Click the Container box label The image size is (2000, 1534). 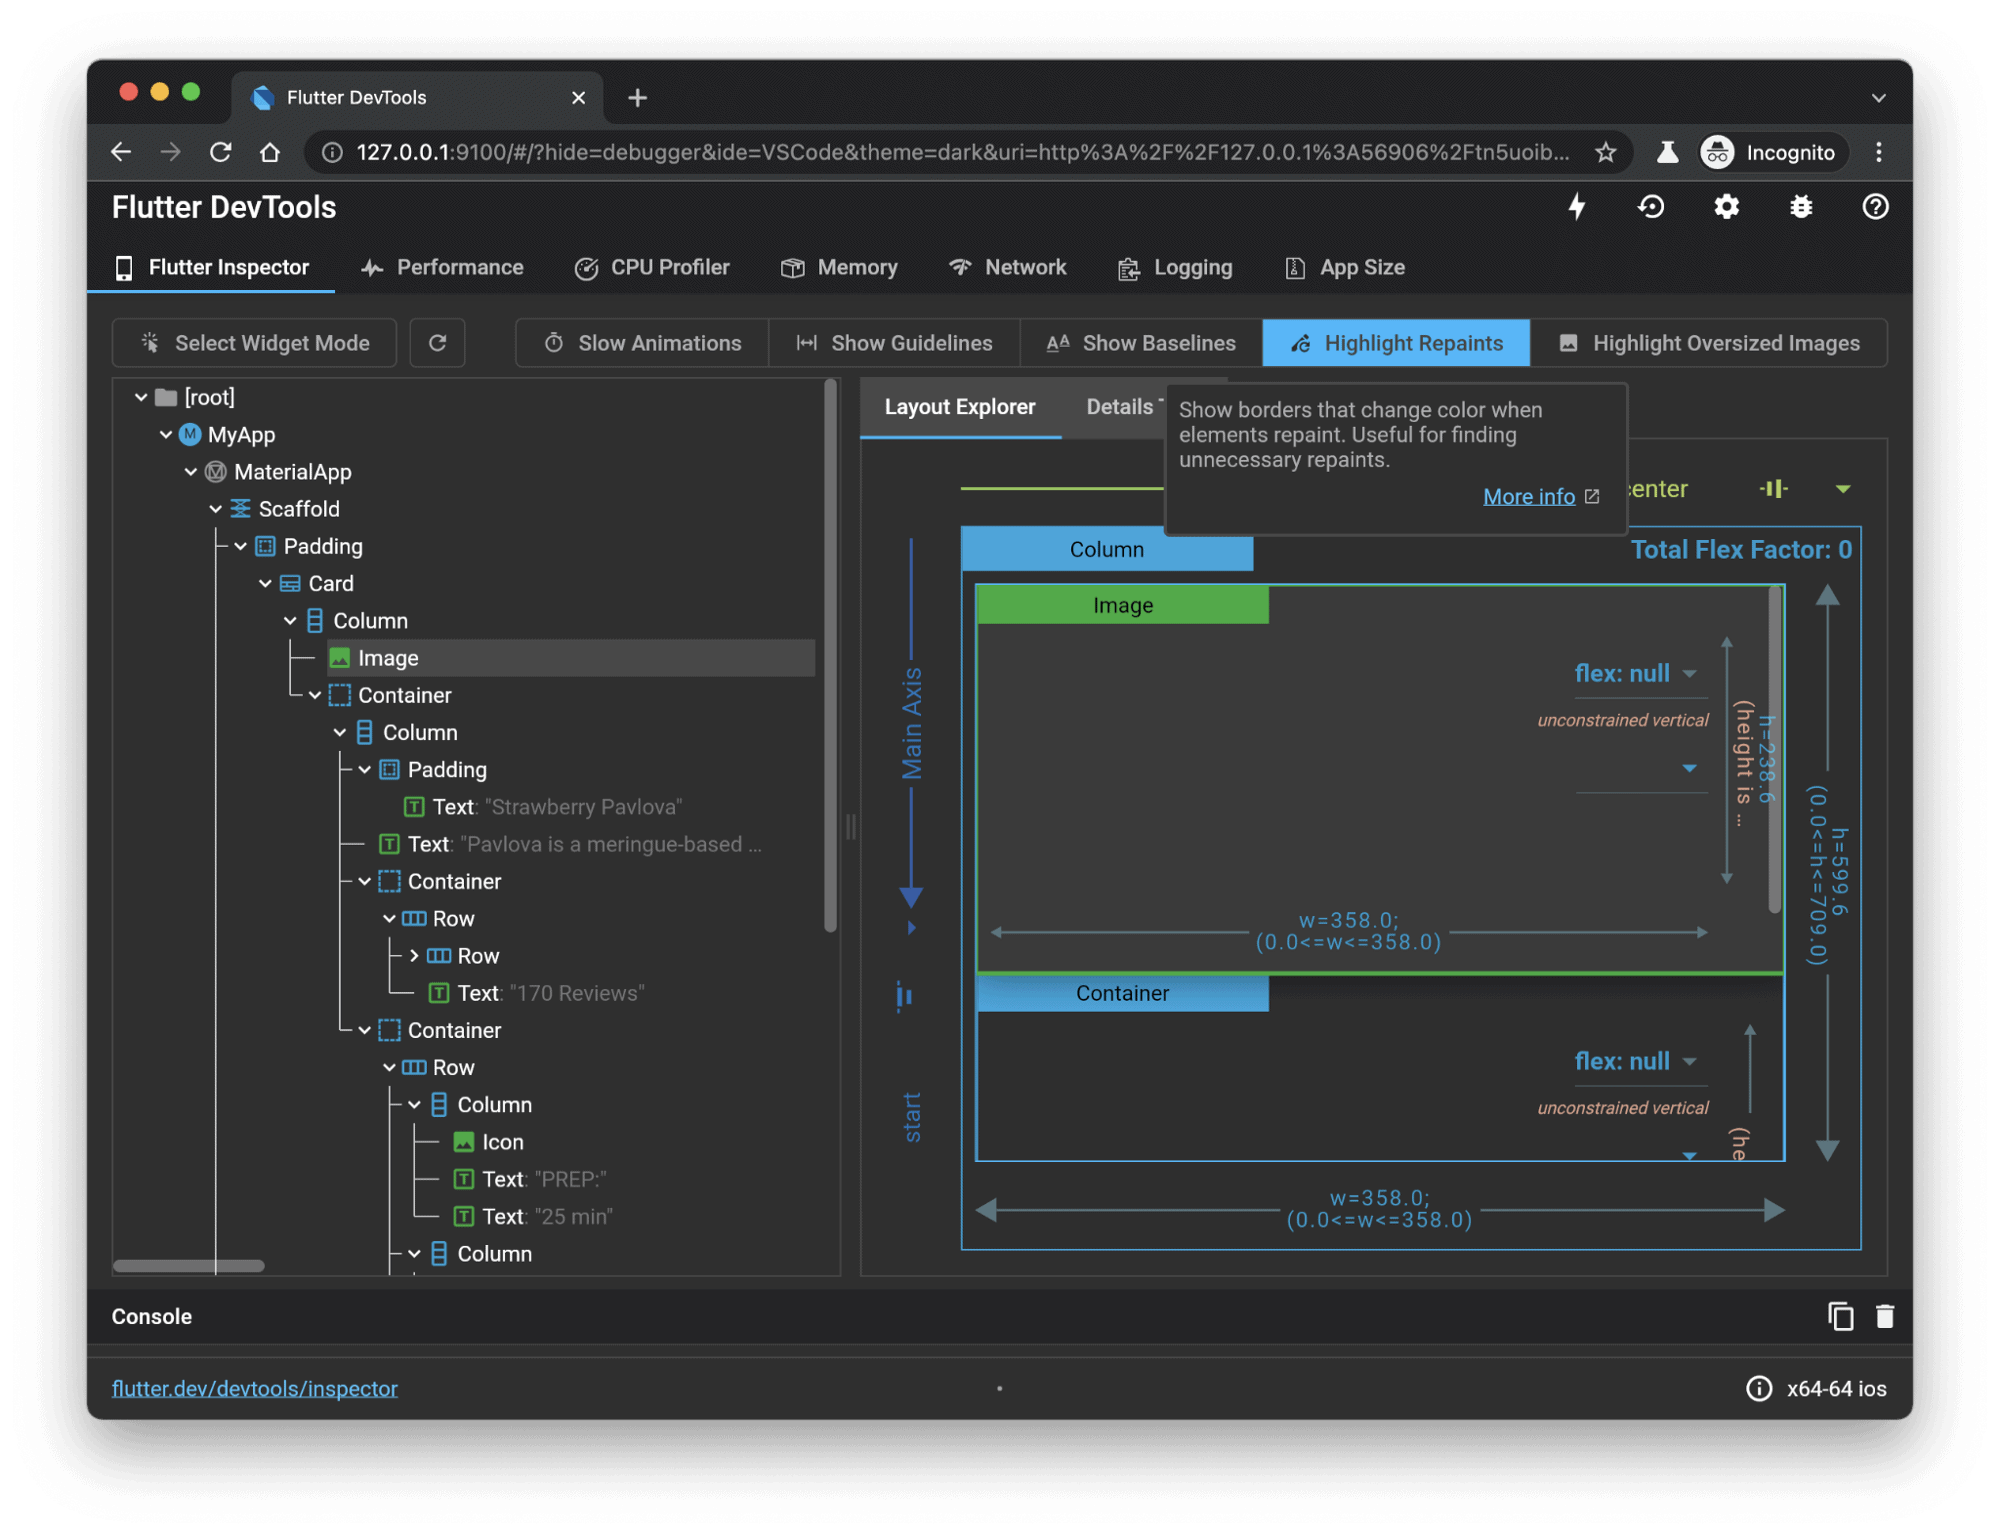click(1122, 993)
